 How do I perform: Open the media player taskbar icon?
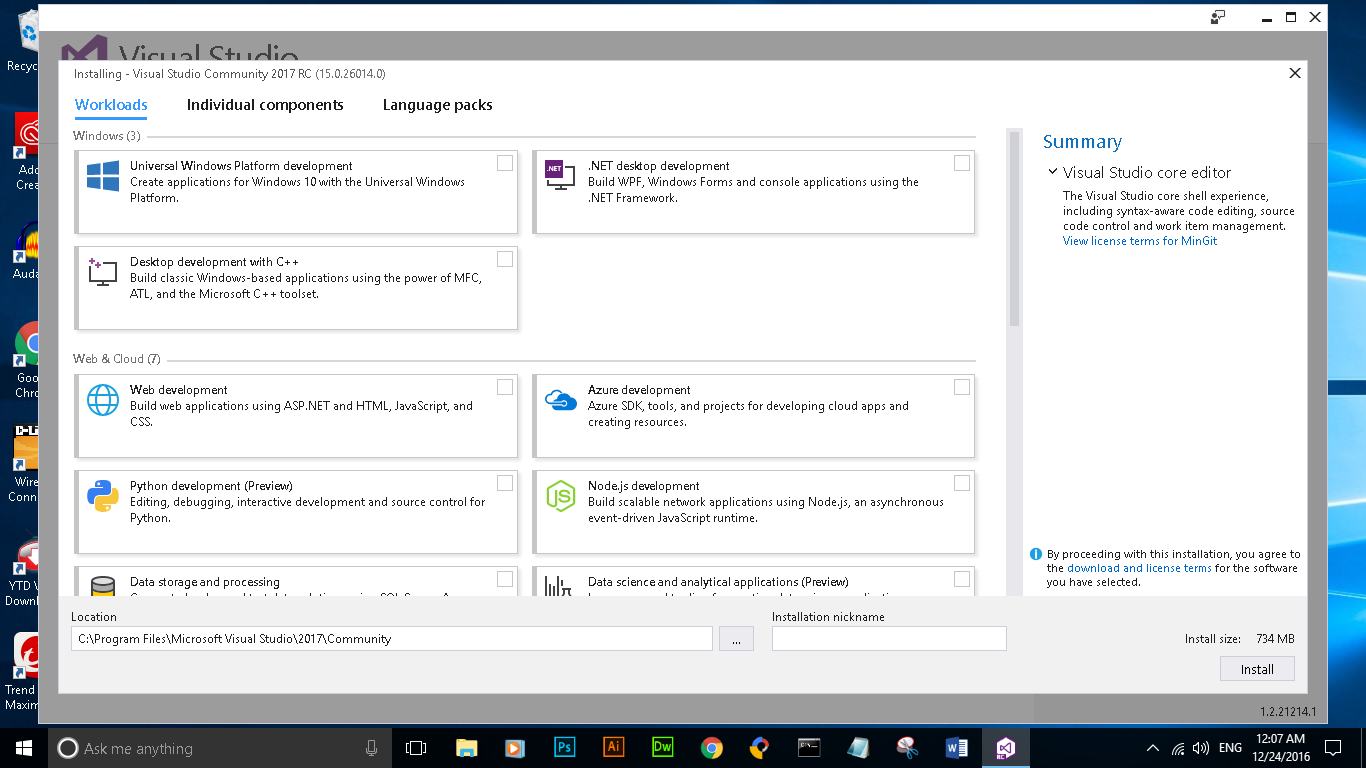[x=515, y=748]
